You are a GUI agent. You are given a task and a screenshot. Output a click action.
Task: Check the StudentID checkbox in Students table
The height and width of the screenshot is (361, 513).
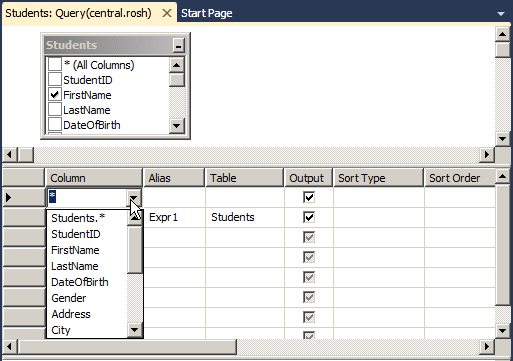click(55, 80)
